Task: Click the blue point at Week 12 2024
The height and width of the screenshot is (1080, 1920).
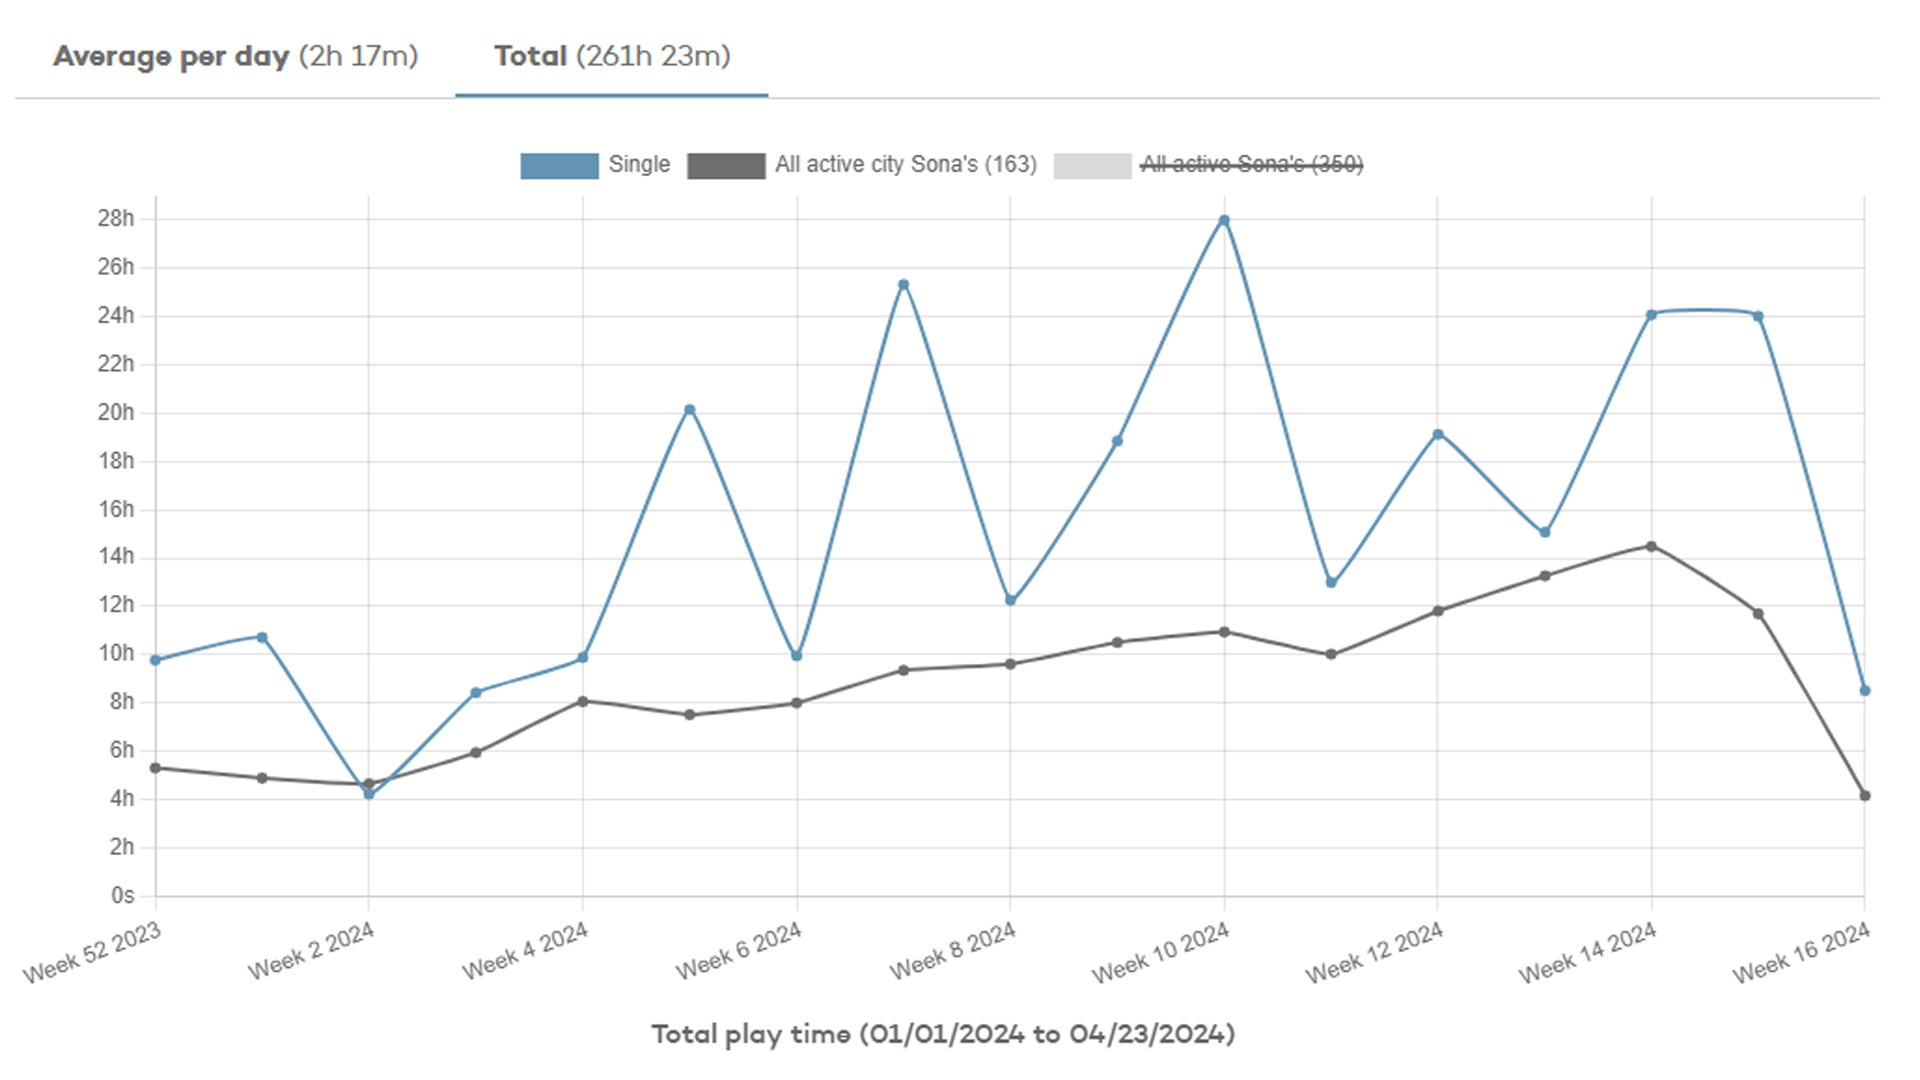Action: pos(1438,434)
